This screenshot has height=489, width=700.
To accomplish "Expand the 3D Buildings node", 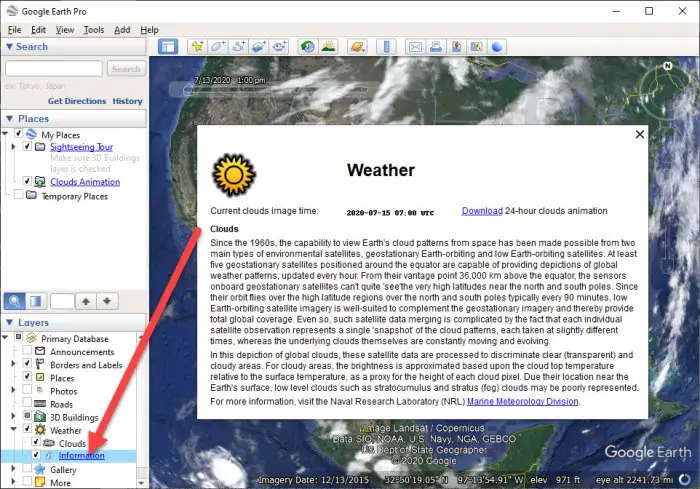I will point(13,416).
